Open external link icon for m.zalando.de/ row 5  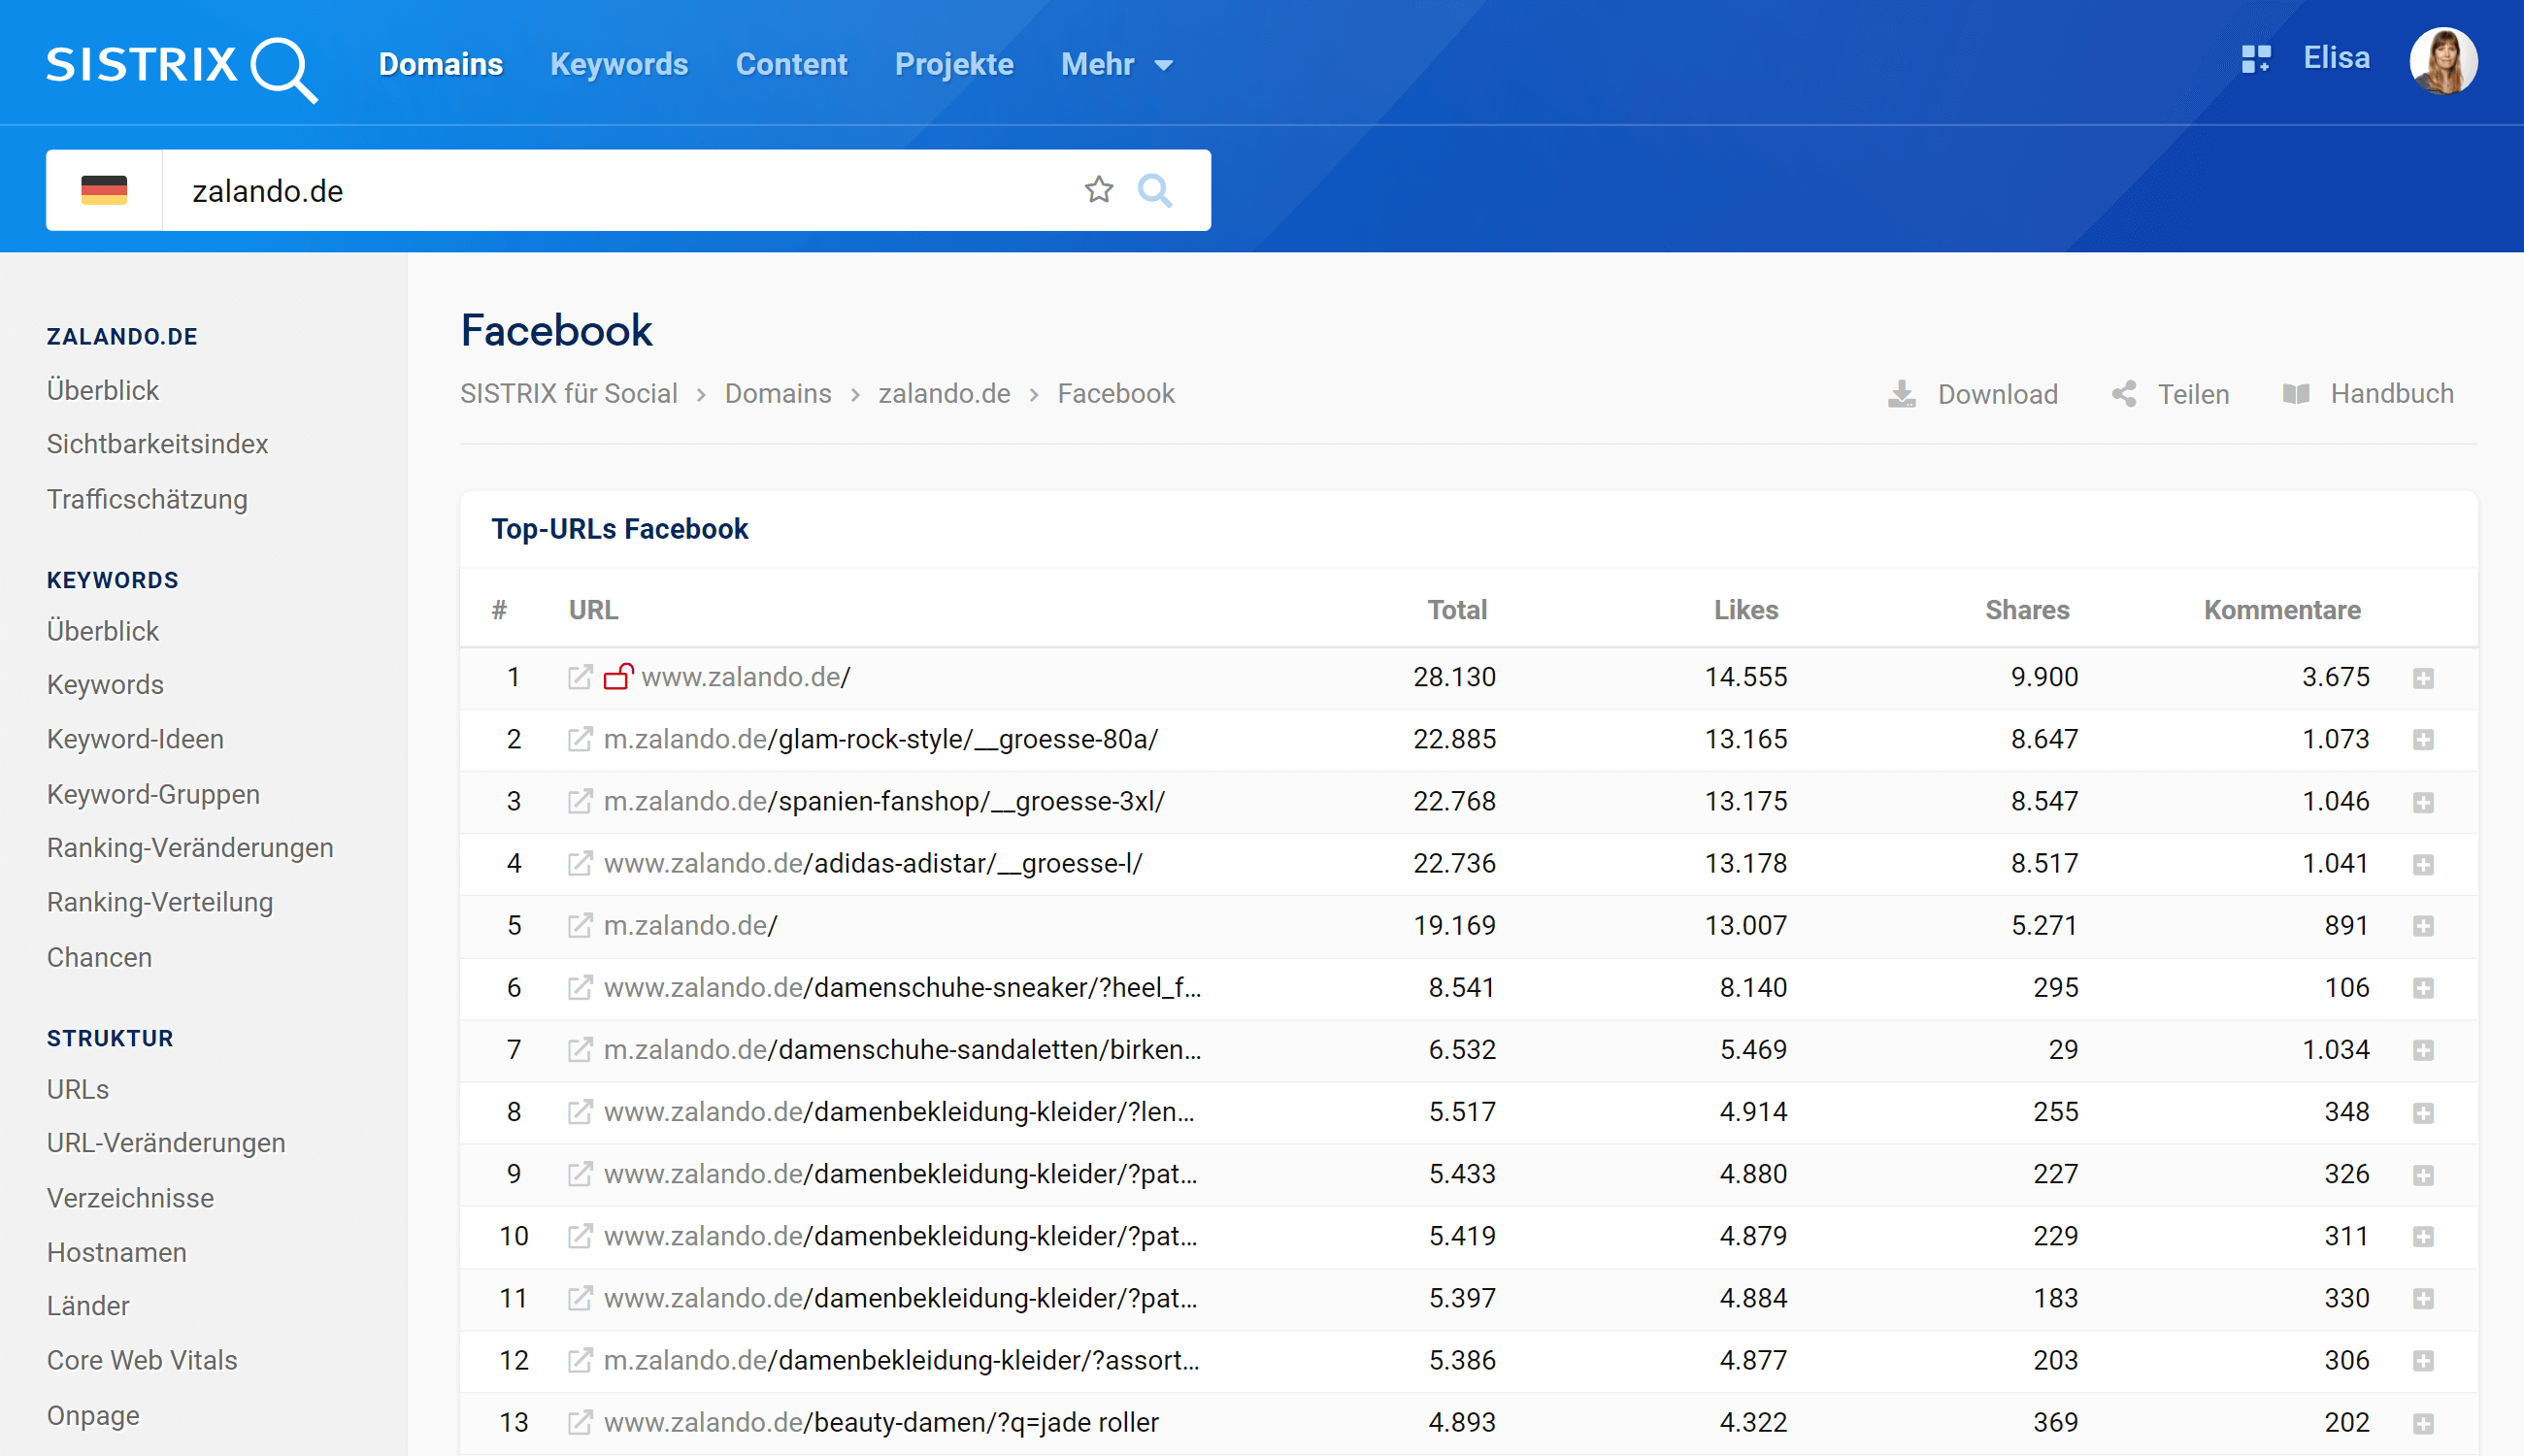pyautogui.click(x=579, y=925)
